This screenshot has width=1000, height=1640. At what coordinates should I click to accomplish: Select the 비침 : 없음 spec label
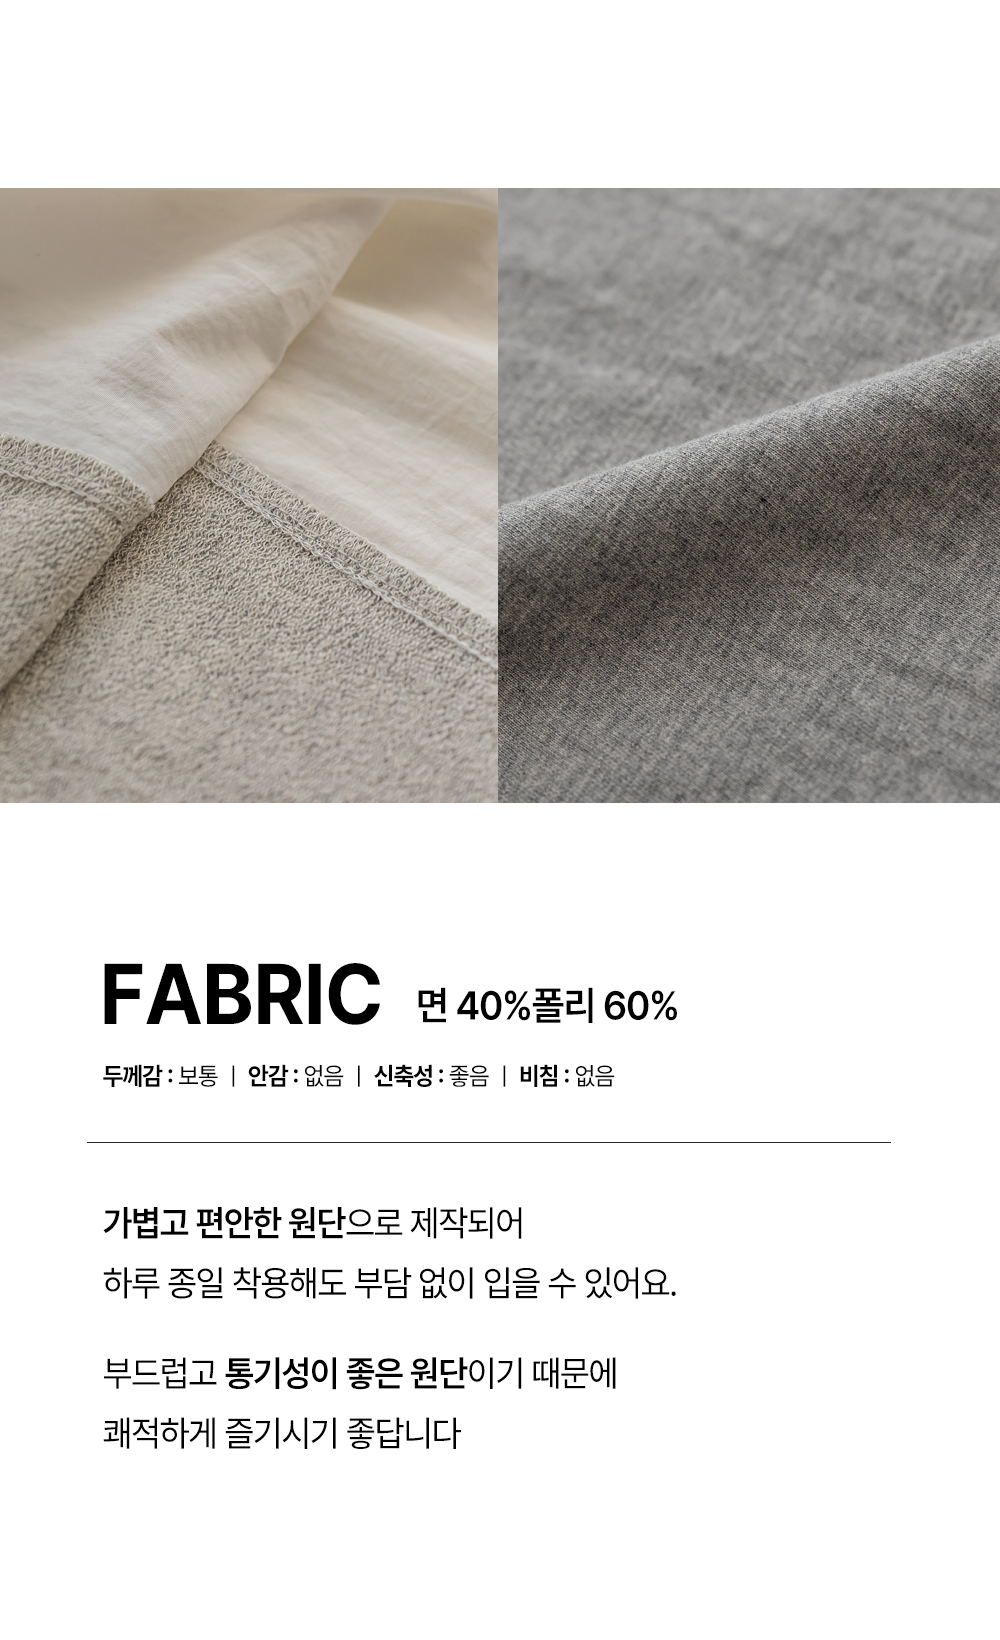[566, 1076]
